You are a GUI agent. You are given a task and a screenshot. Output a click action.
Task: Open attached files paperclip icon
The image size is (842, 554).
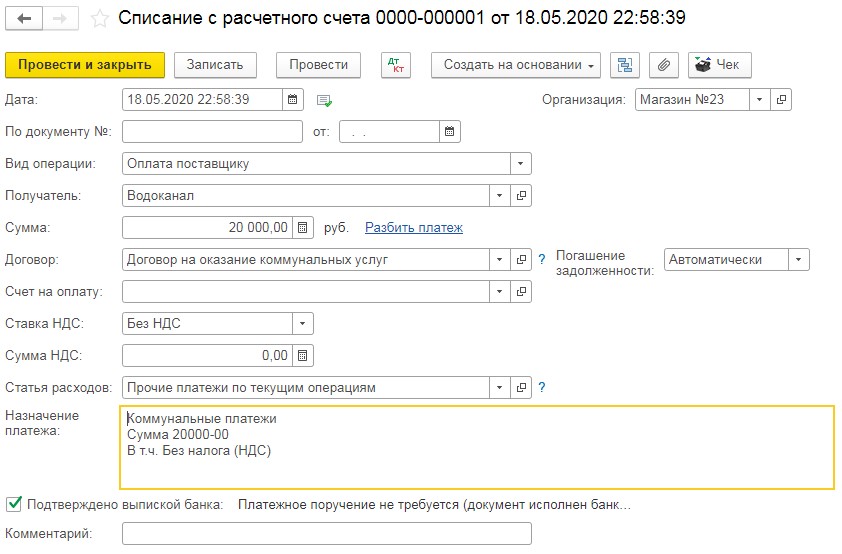pos(662,65)
